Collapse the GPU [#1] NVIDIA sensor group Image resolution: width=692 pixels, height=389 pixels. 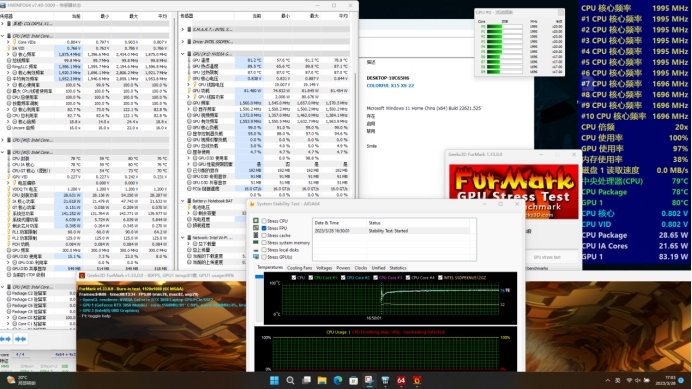click(x=183, y=54)
